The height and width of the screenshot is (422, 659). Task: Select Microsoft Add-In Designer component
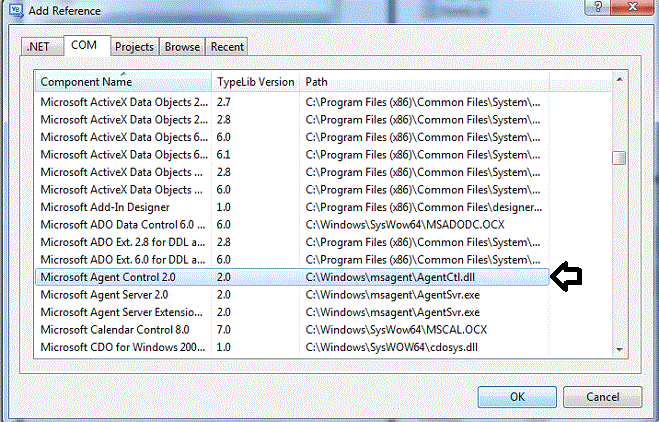pos(292,207)
